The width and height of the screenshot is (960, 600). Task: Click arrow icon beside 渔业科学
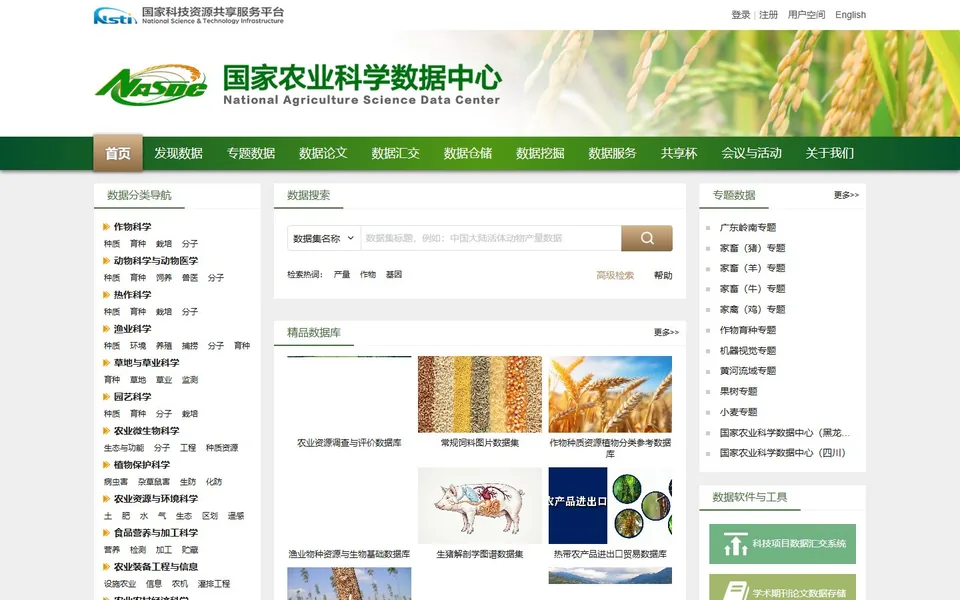tap(107, 329)
